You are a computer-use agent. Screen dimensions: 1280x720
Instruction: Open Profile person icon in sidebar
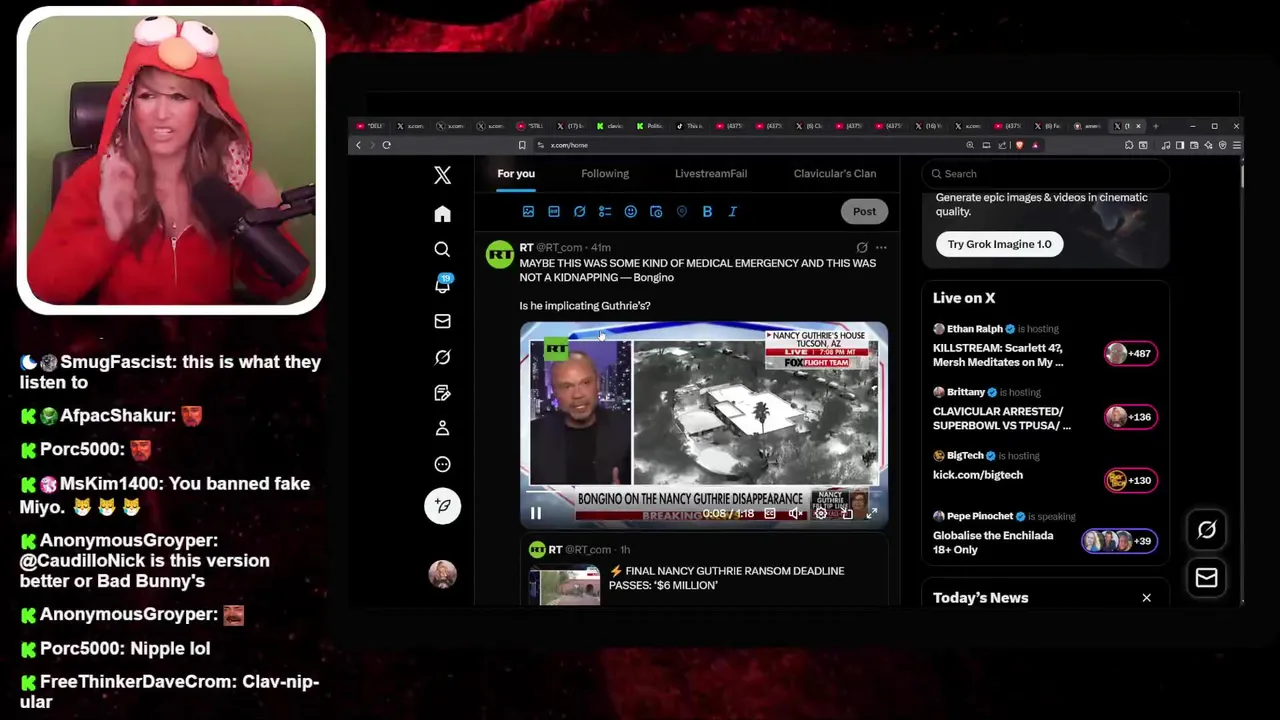pos(442,428)
